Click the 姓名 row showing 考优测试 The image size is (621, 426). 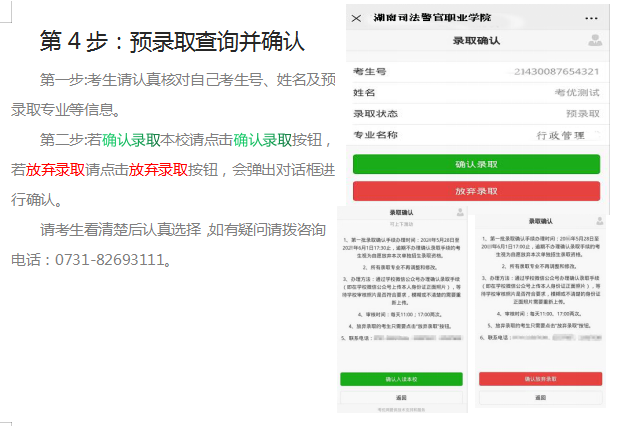[476, 93]
